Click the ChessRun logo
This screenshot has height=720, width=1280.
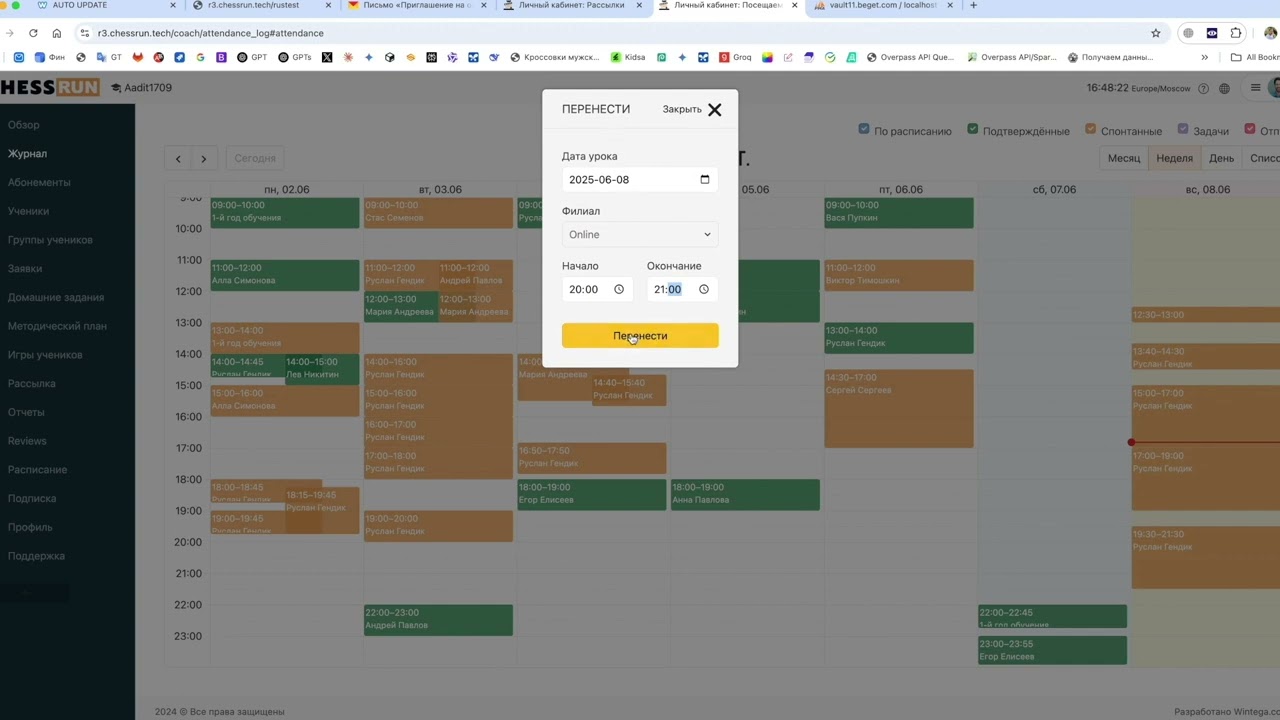50,89
